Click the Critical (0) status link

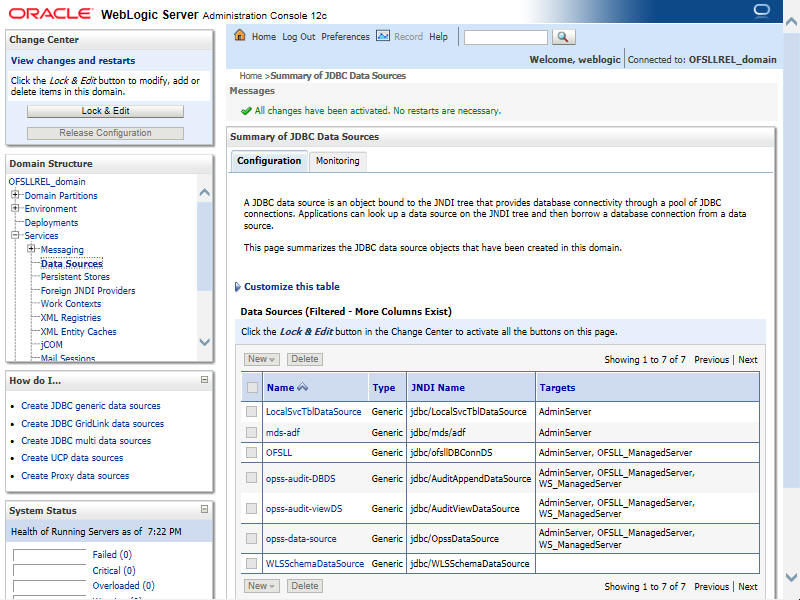(x=114, y=570)
